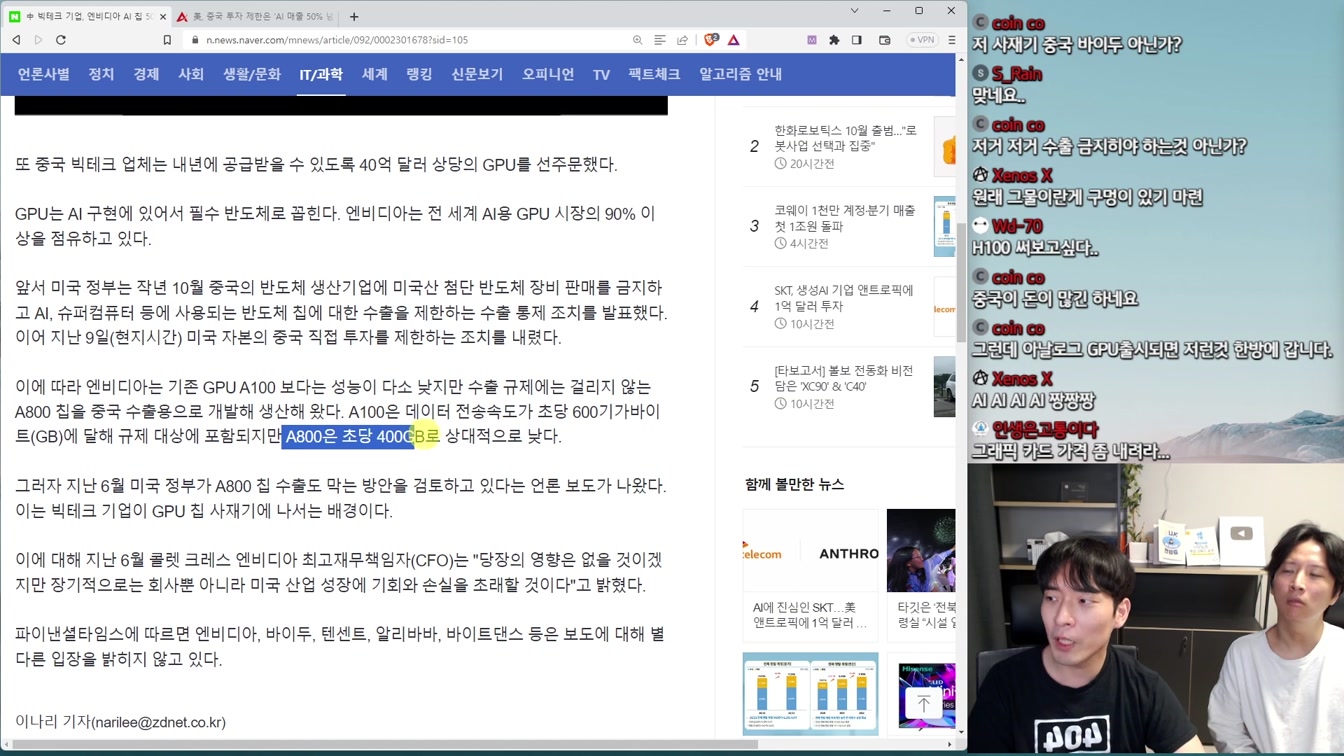The height and width of the screenshot is (756, 1344).
Task: Go back to the previous page
Action: (x=16, y=40)
